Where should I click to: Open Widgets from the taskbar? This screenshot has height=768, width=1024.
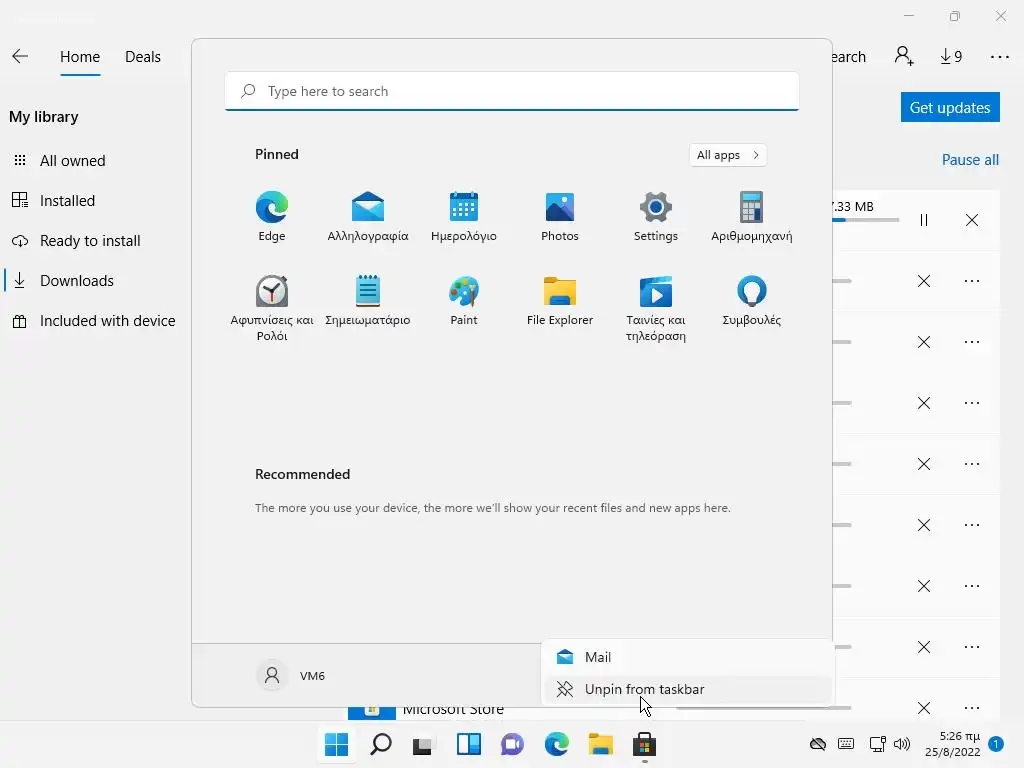pyautogui.click(x=468, y=744)
